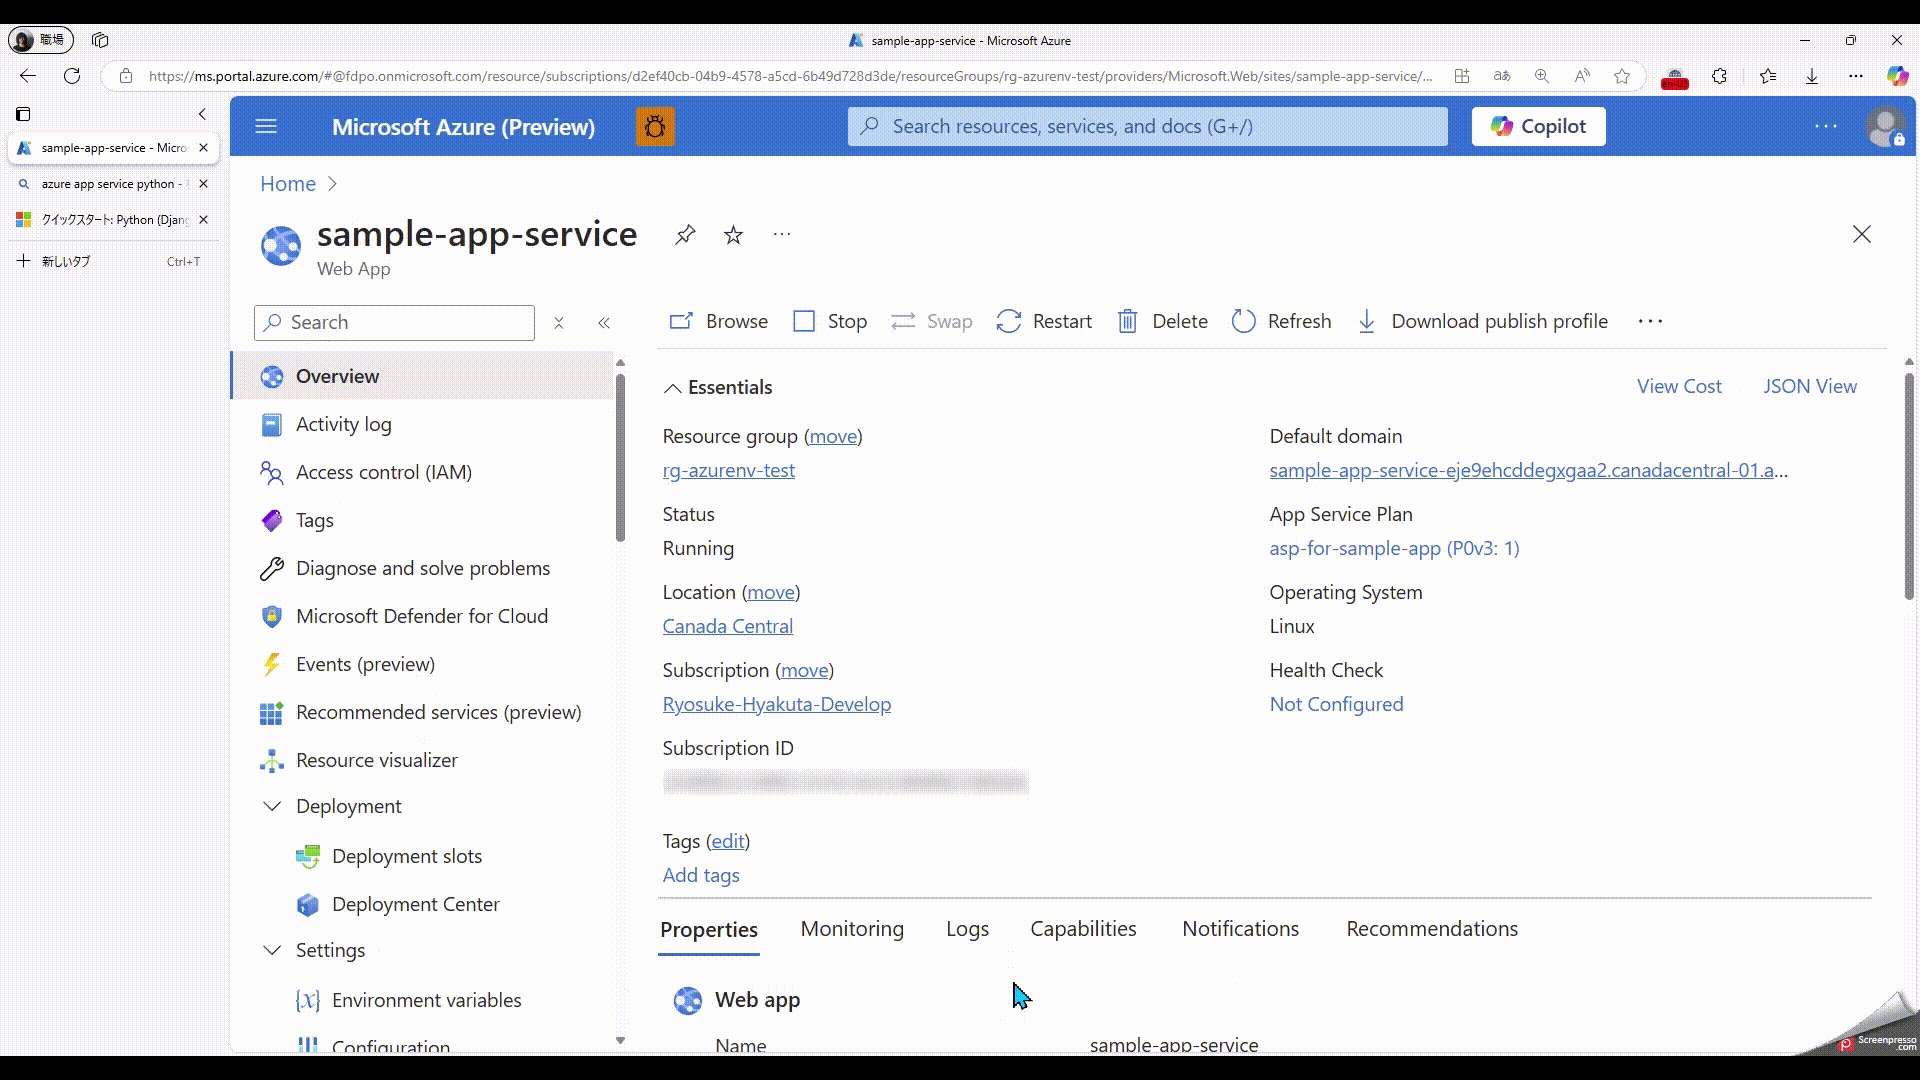This screenshot has height=1080, width=1920.
Task: Open JSON View
Action: (x=1810, y=387)
